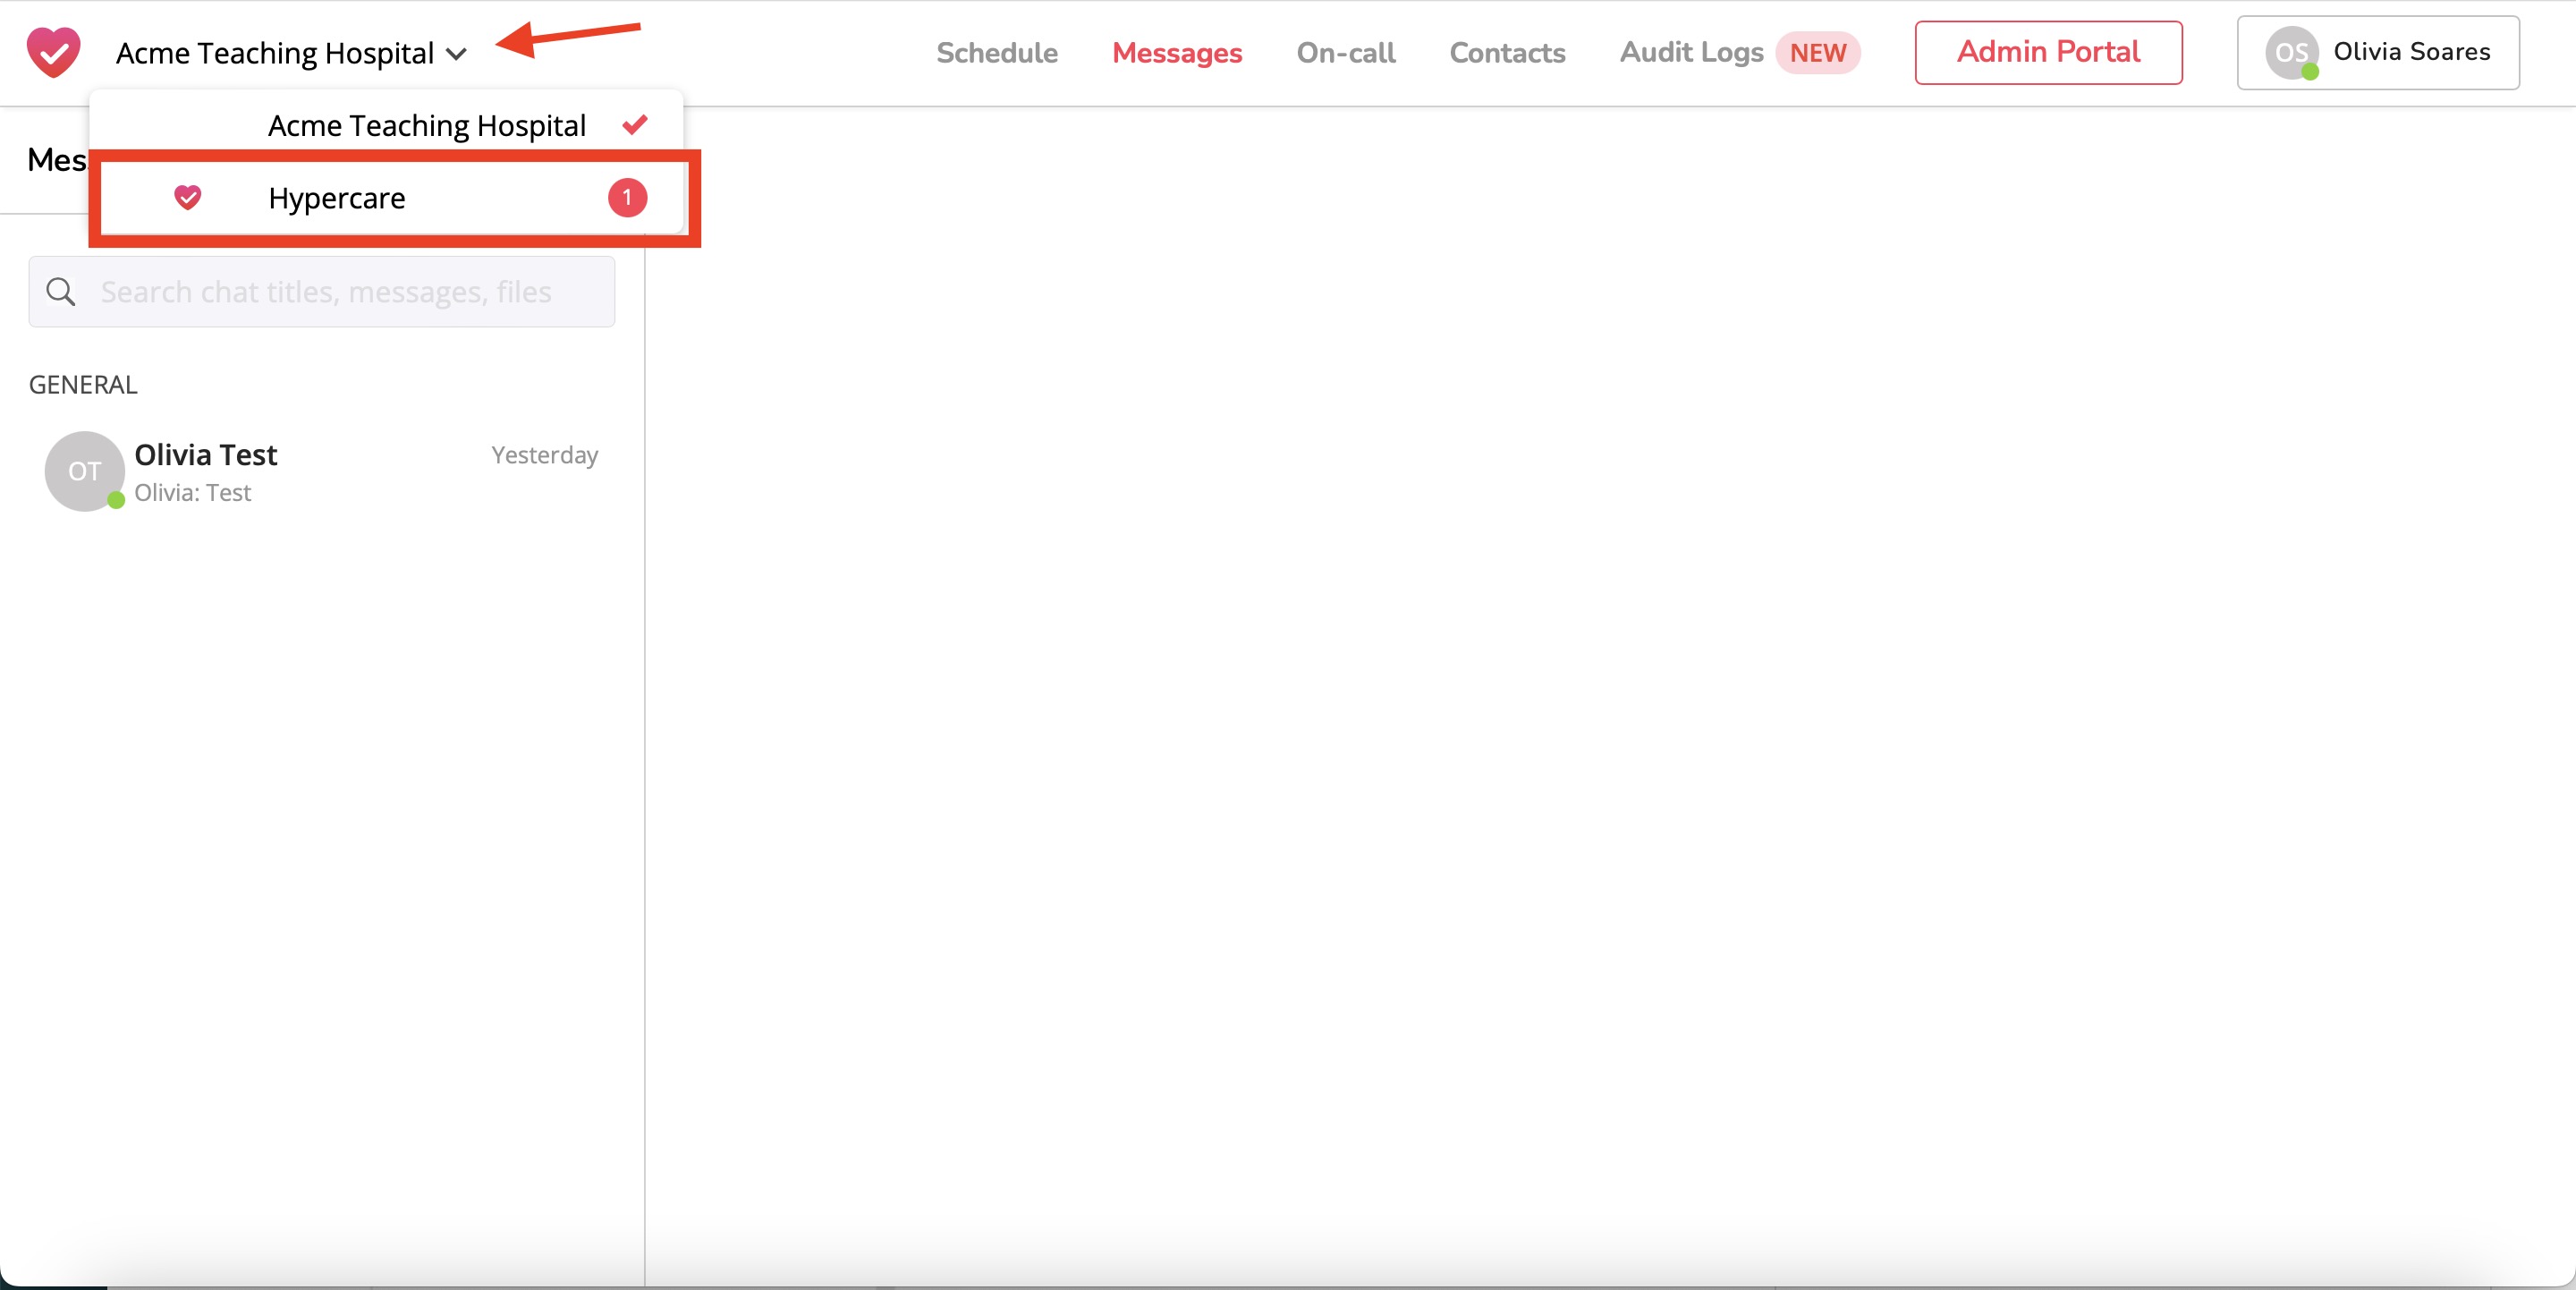The height and width of the screenshot is (1290, 2576).
Task: Open the Messages tab
Action: pos(1177,52)
